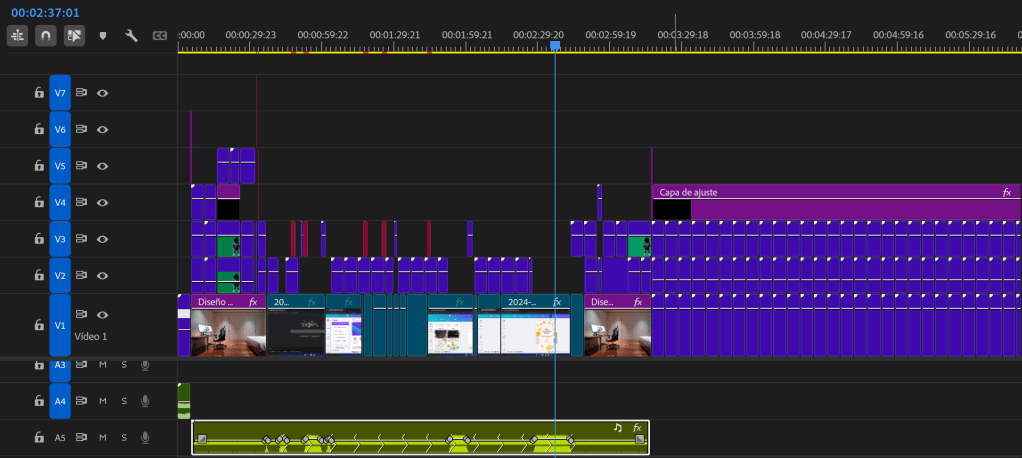This screenshot has width=1022, height=458.
Task: Click ruler at 00:03:29:18 mark
Action: tap(682, 45)
